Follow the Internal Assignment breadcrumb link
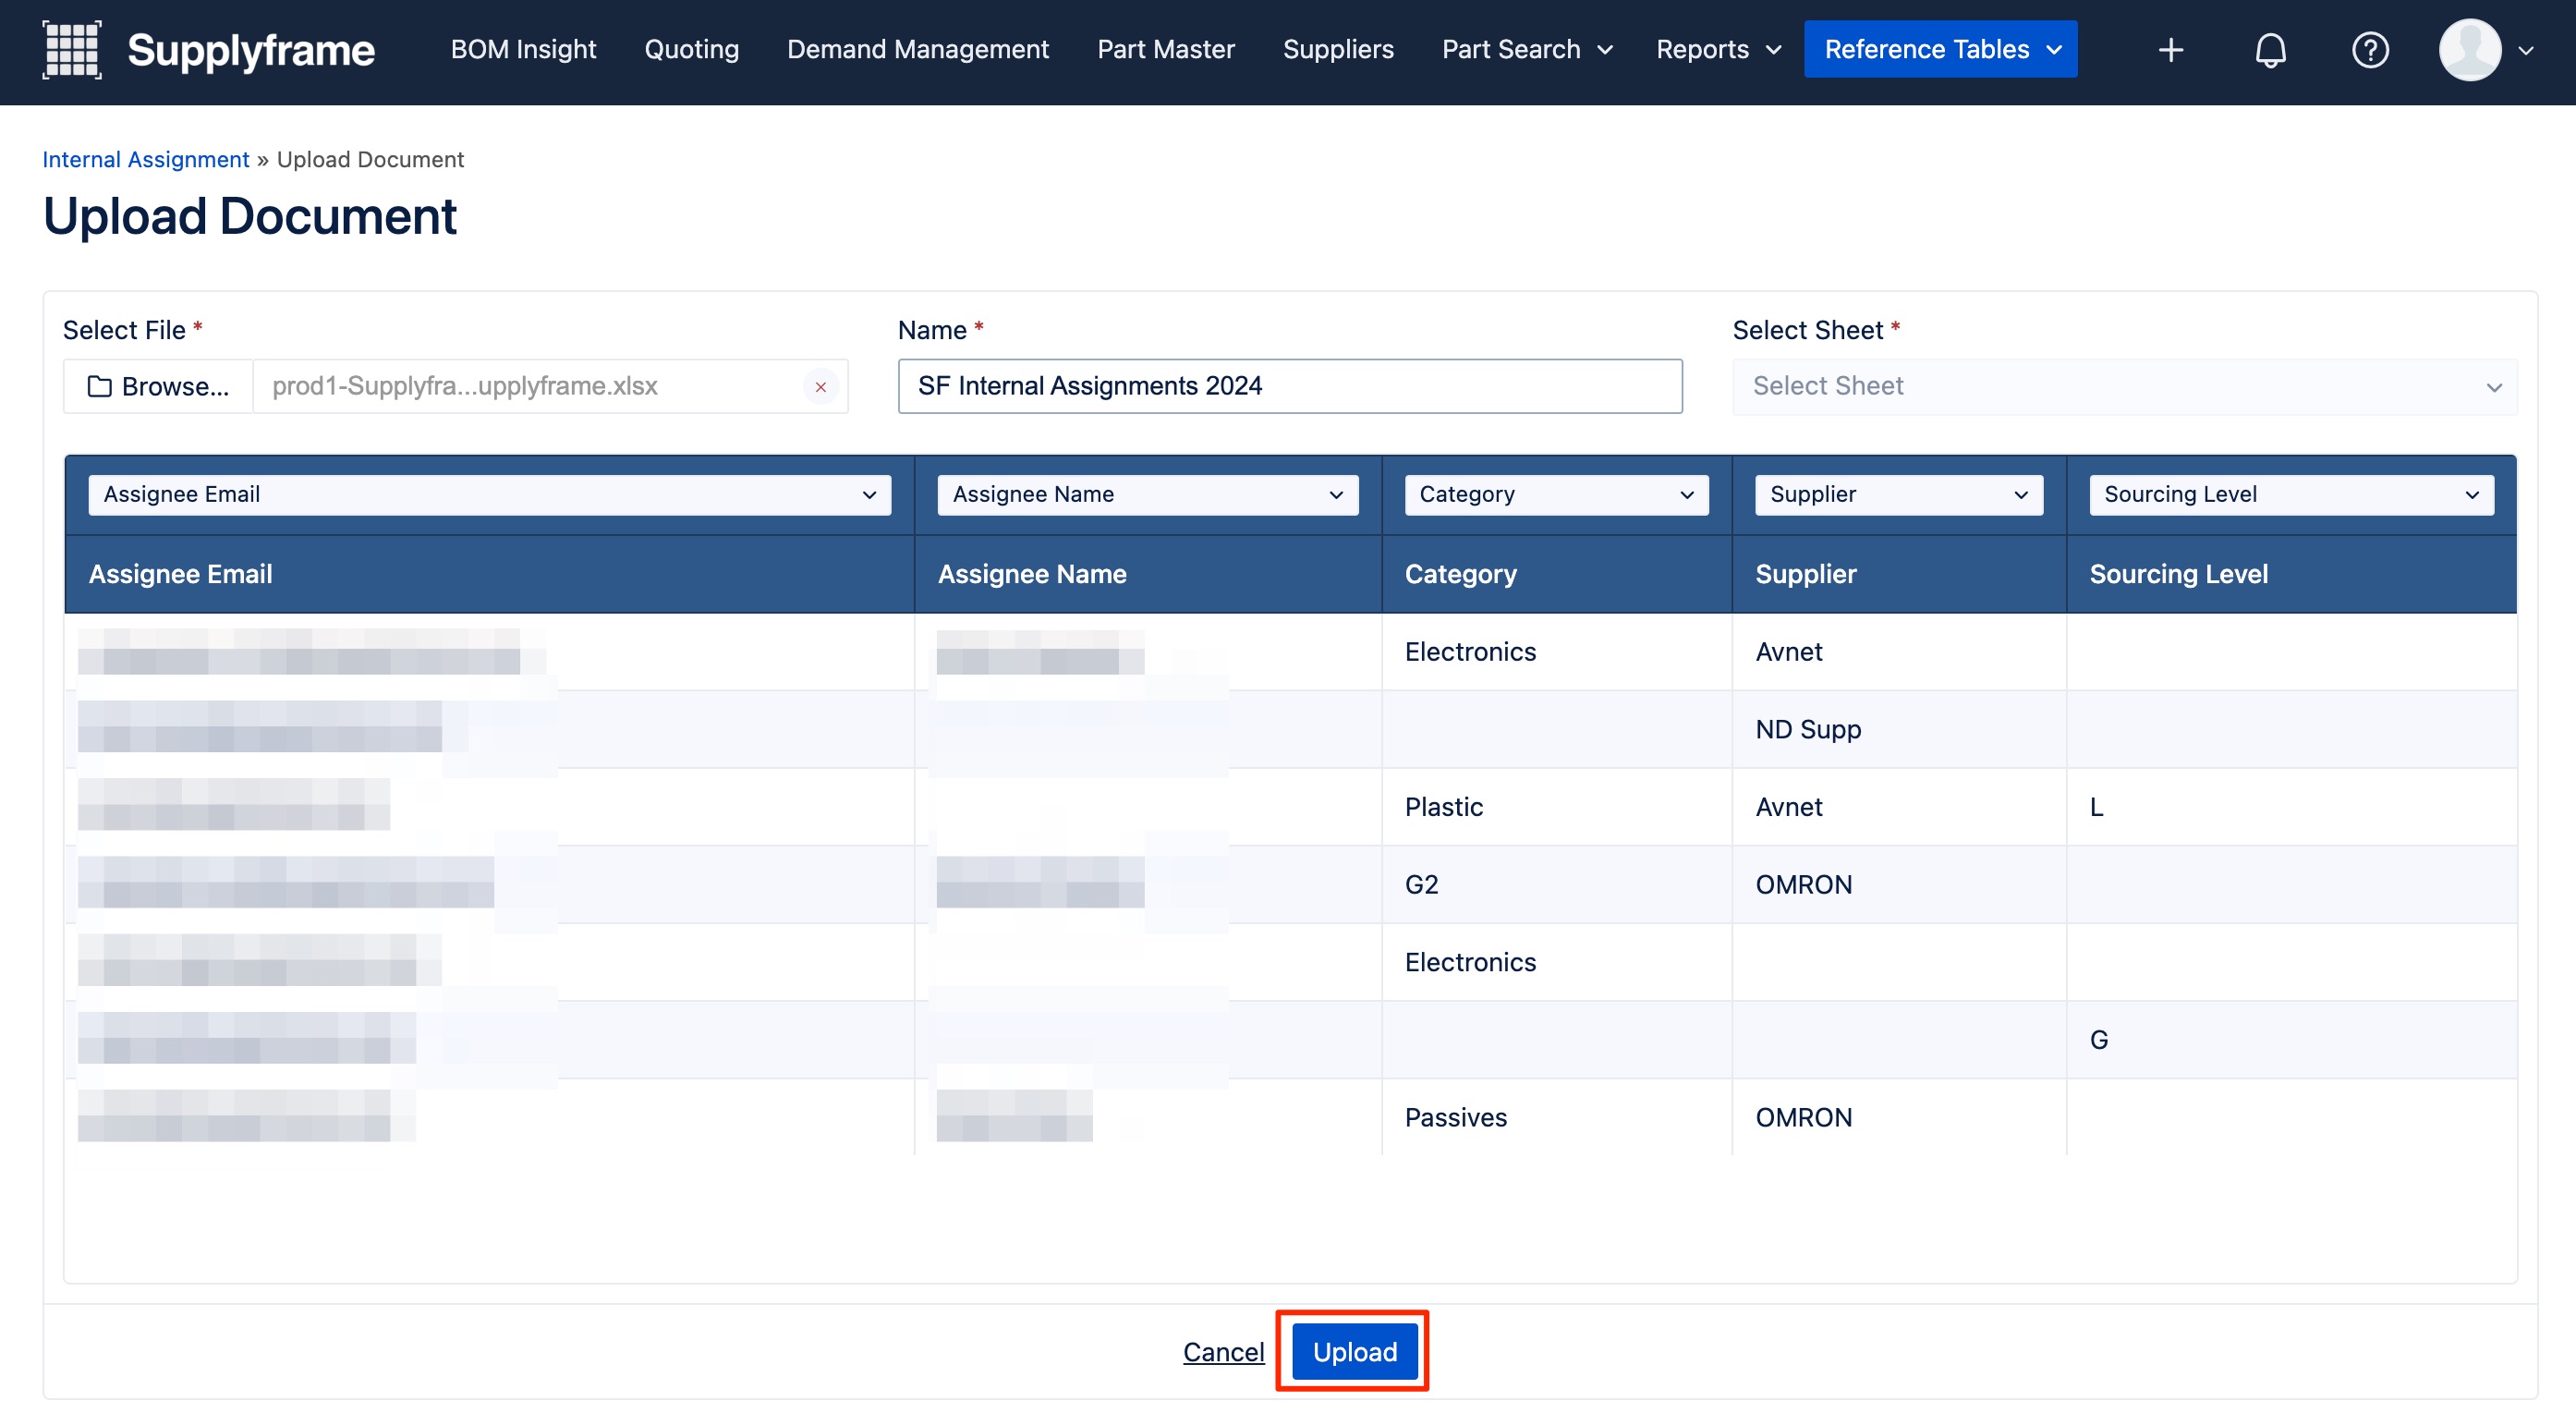 [146, 160]
